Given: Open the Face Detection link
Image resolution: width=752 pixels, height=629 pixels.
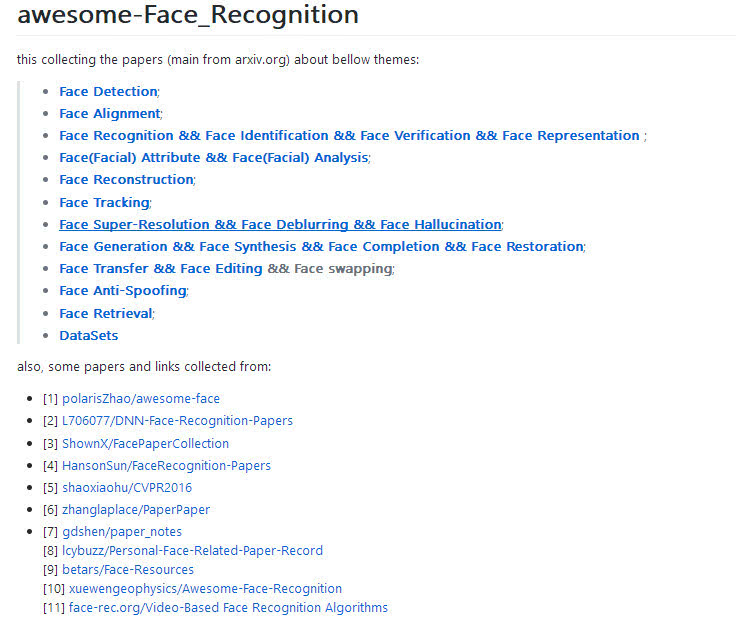Looking at the screenshot, I should tap(108, 92).
